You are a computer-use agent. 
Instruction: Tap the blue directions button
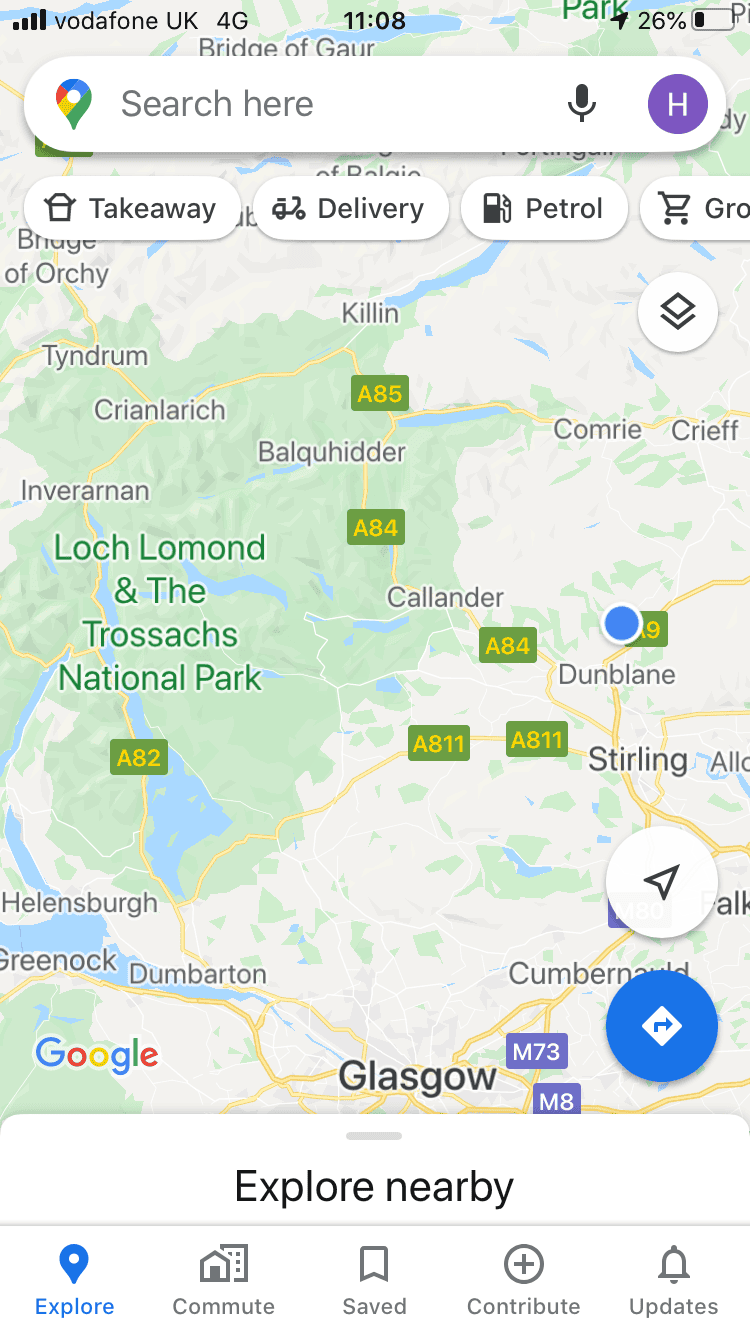click(662, 1026)
